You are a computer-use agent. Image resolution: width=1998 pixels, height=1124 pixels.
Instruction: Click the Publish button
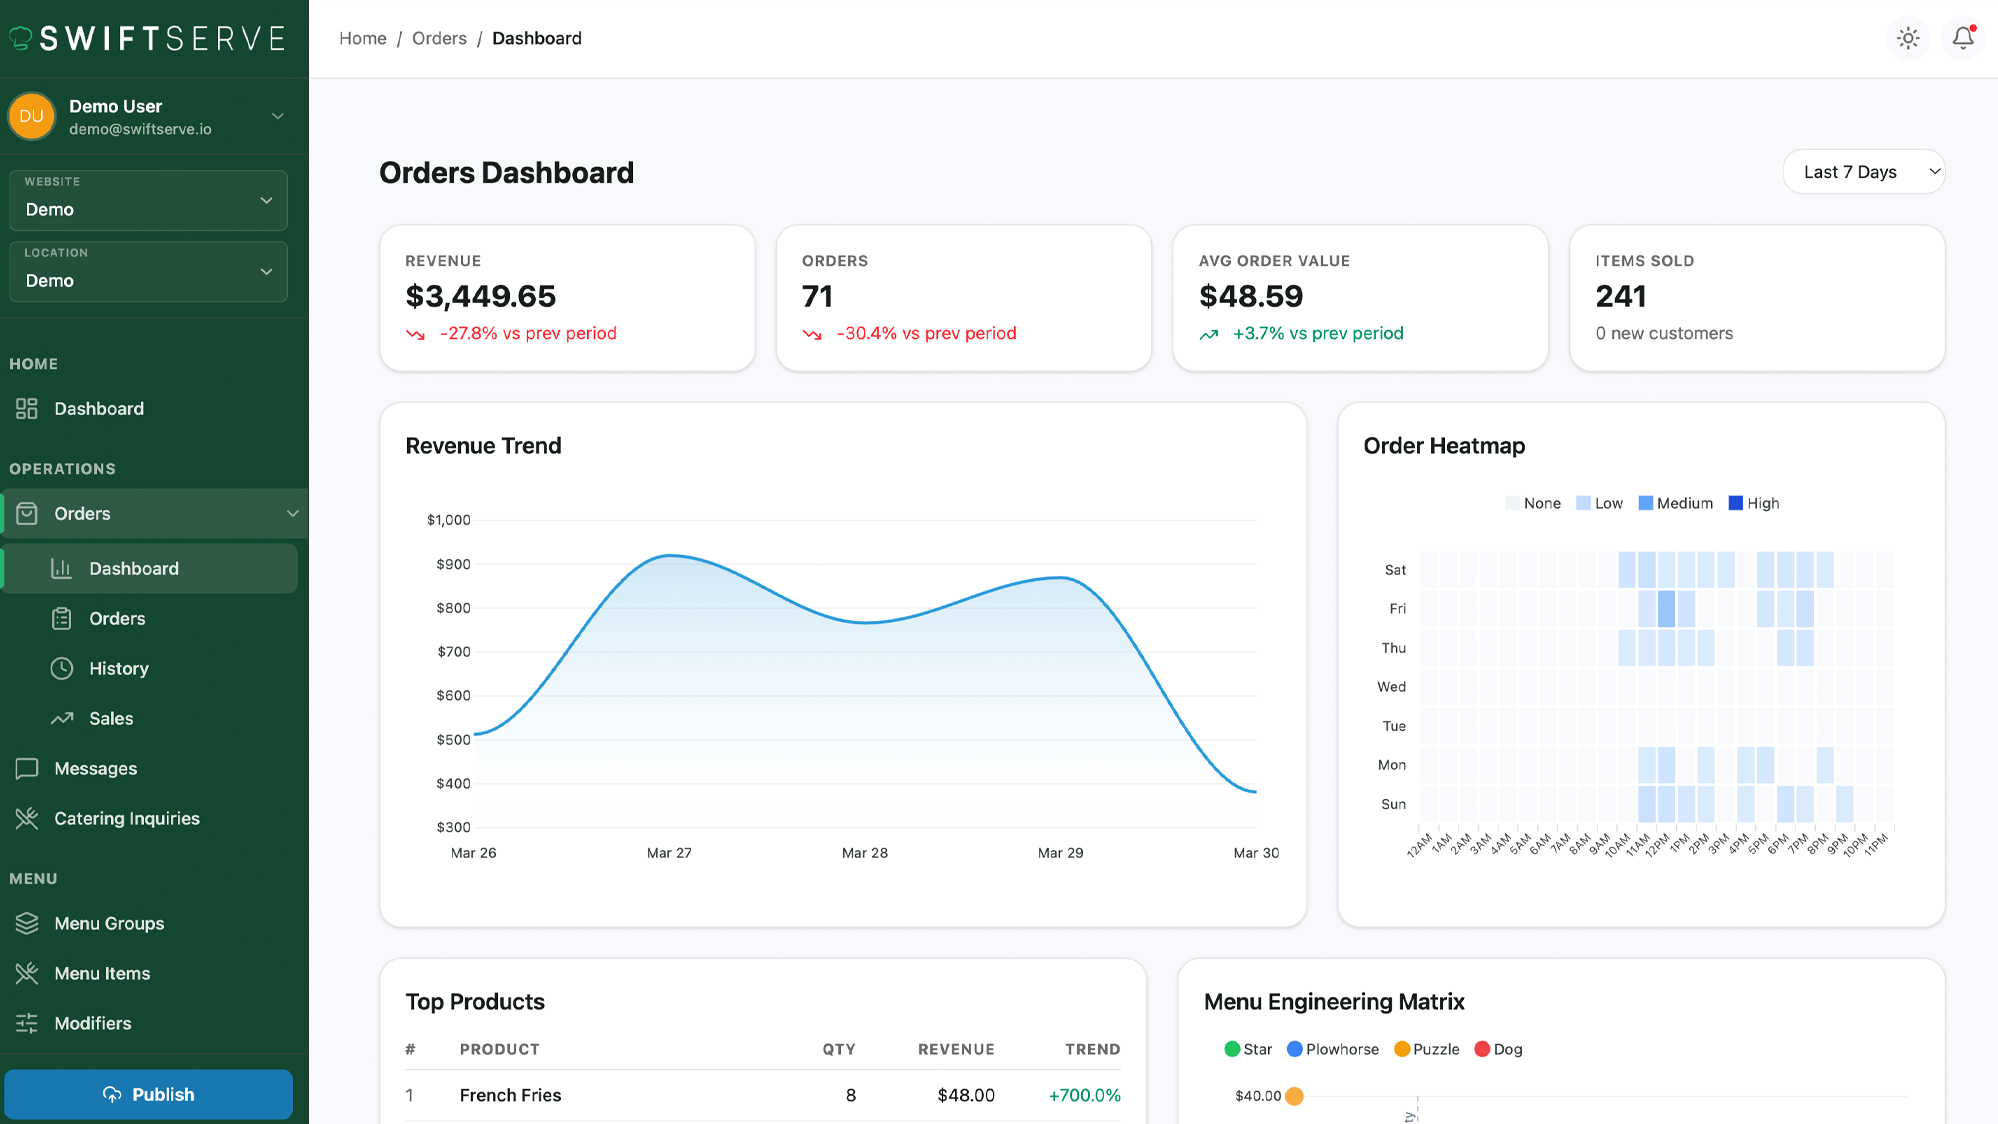pyautogui.click(x=148, y=1094)
